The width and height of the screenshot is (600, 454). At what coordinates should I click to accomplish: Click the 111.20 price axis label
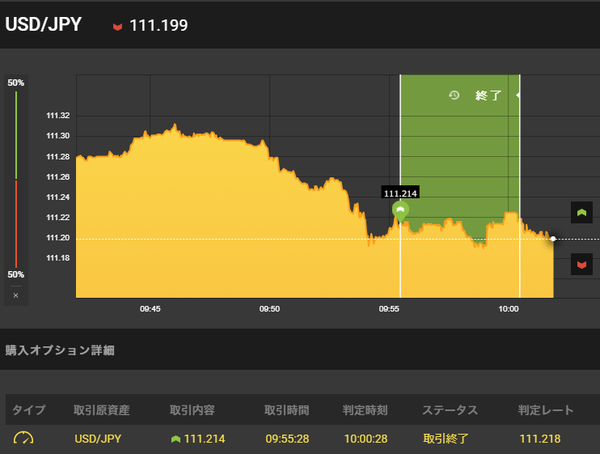[58, 238]
